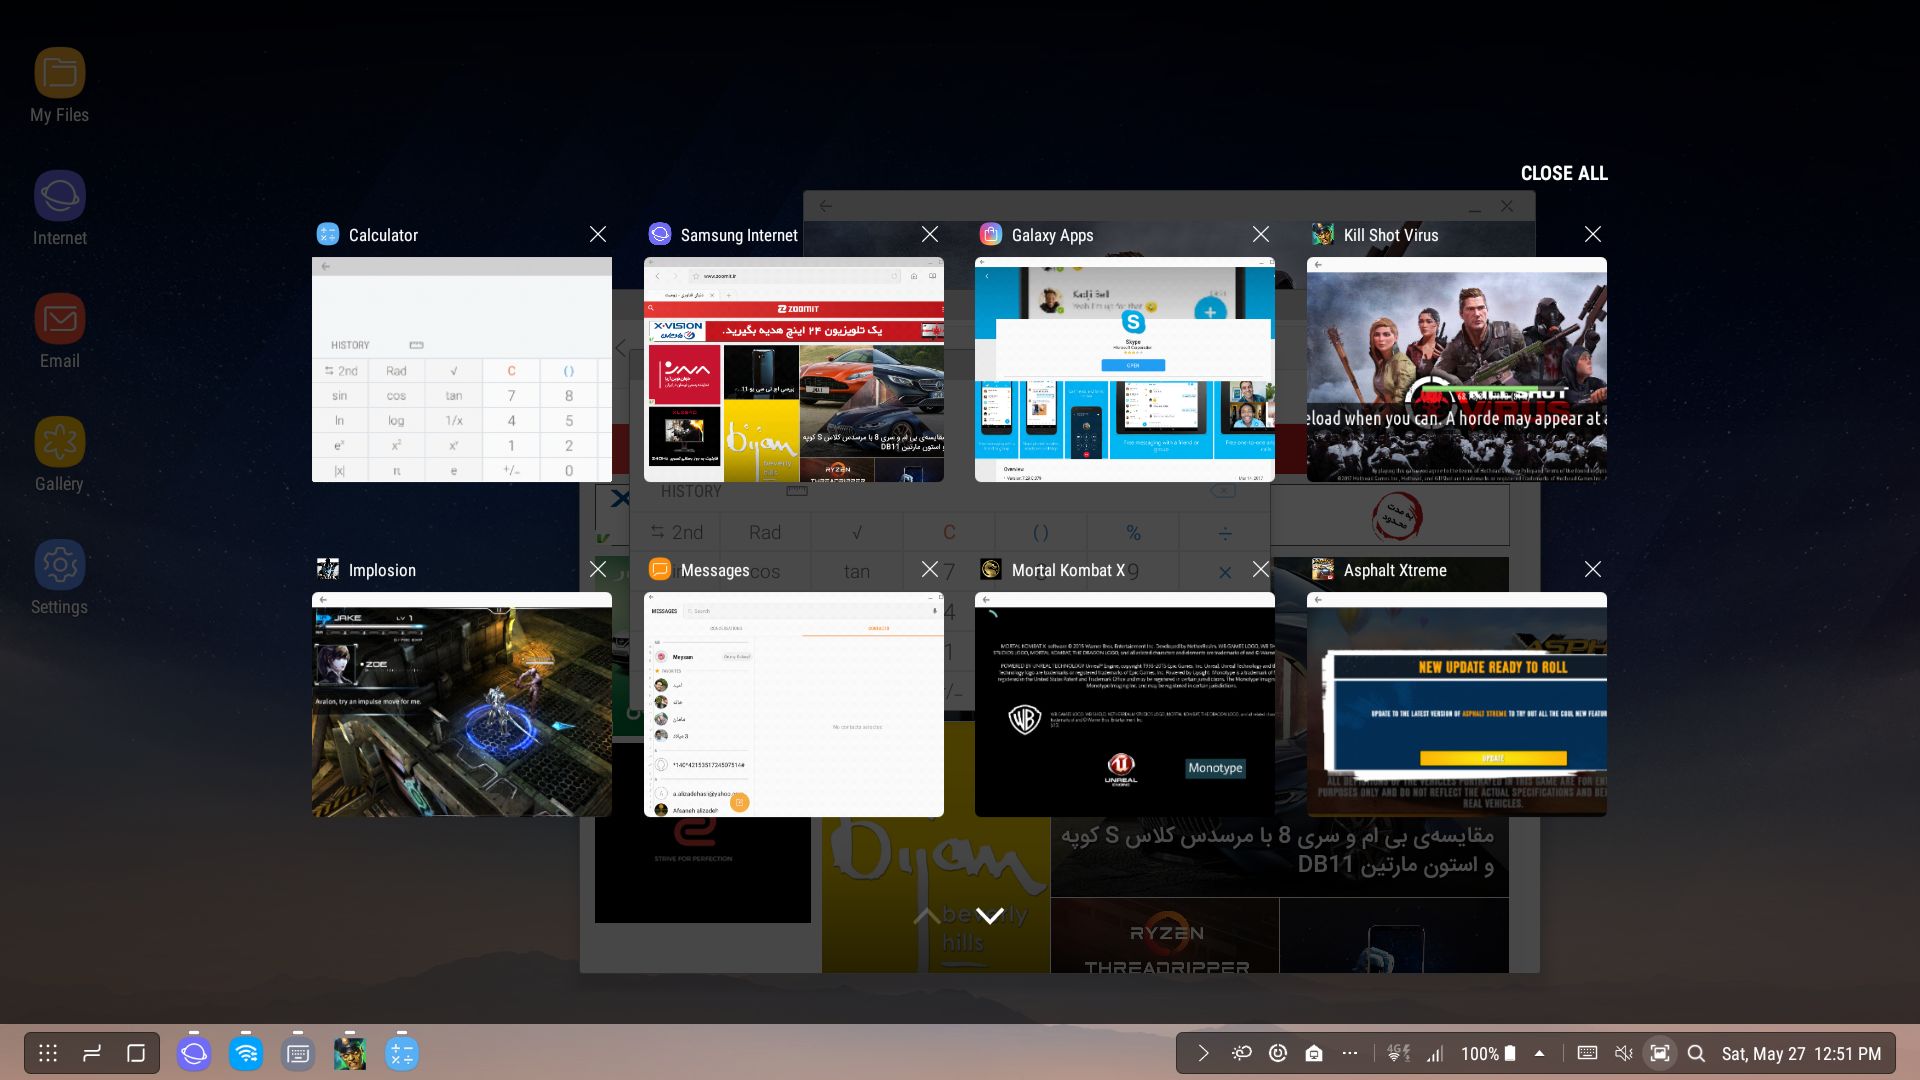The image size is (1920, 1080).
Task: Click the recents button in taskbar
Action: [x=92, y=1053]
